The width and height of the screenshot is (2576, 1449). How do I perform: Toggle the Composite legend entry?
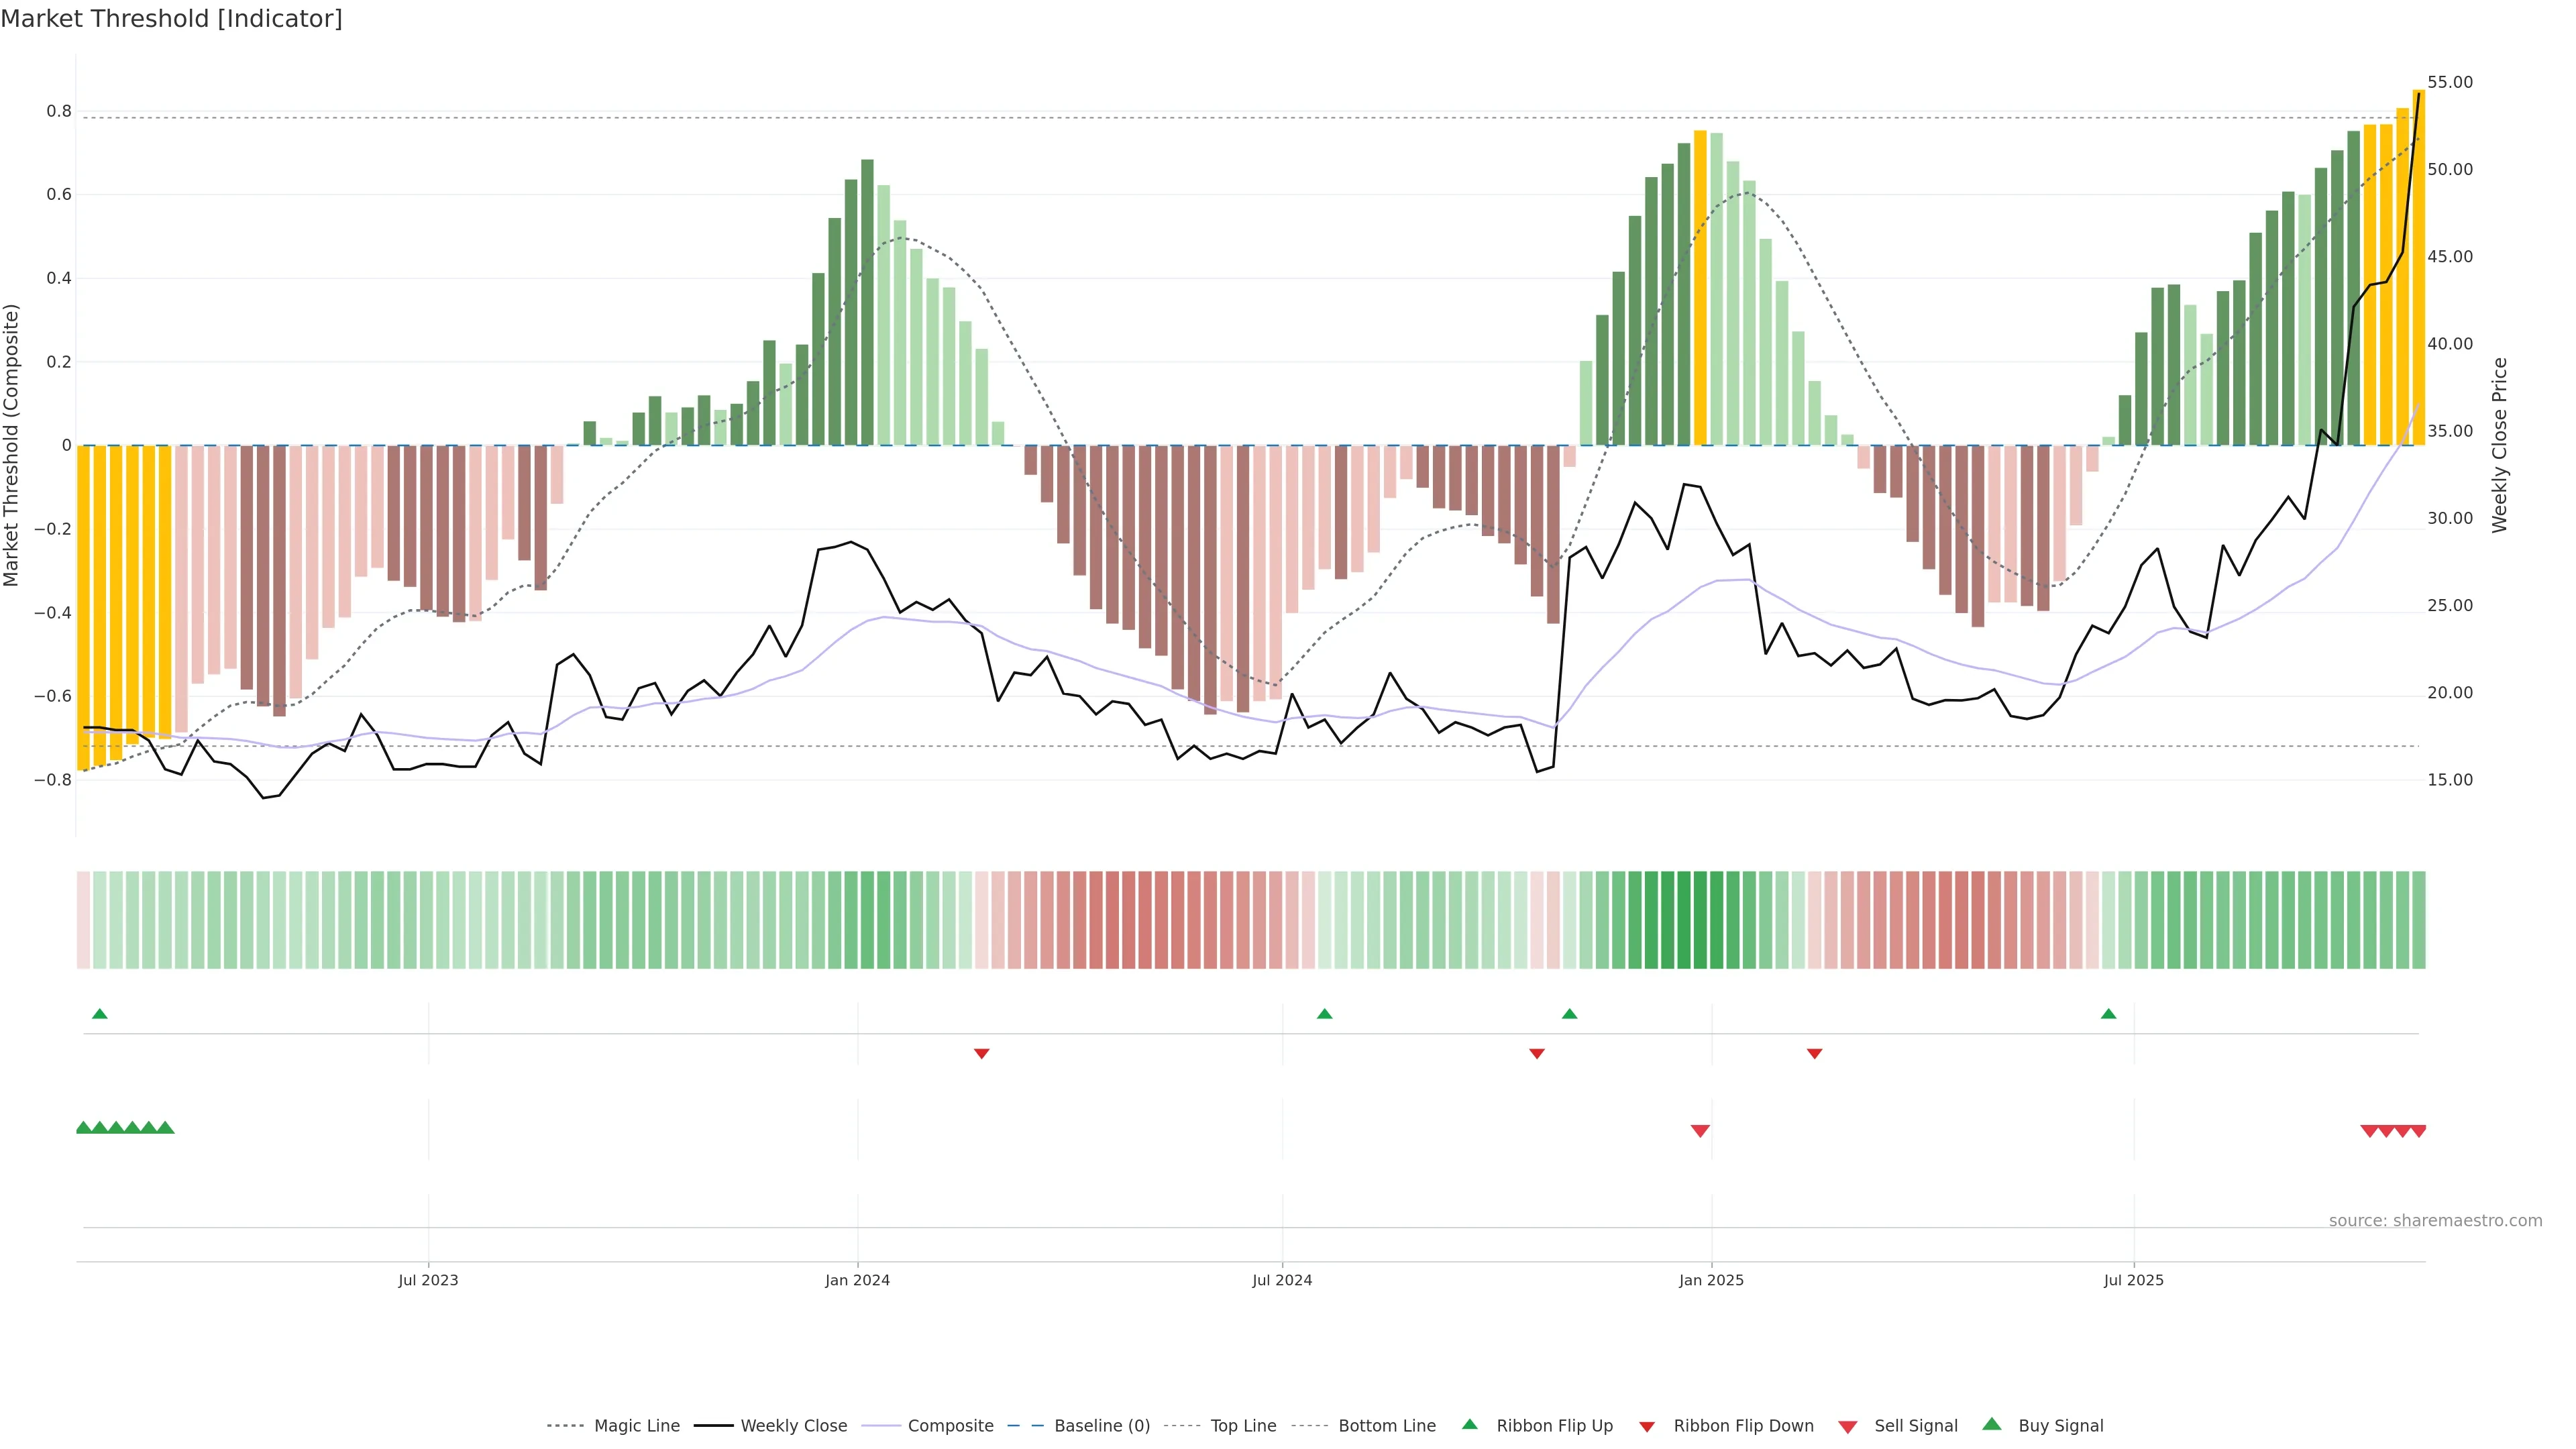pyautogui.click(x=950, y=1425)
